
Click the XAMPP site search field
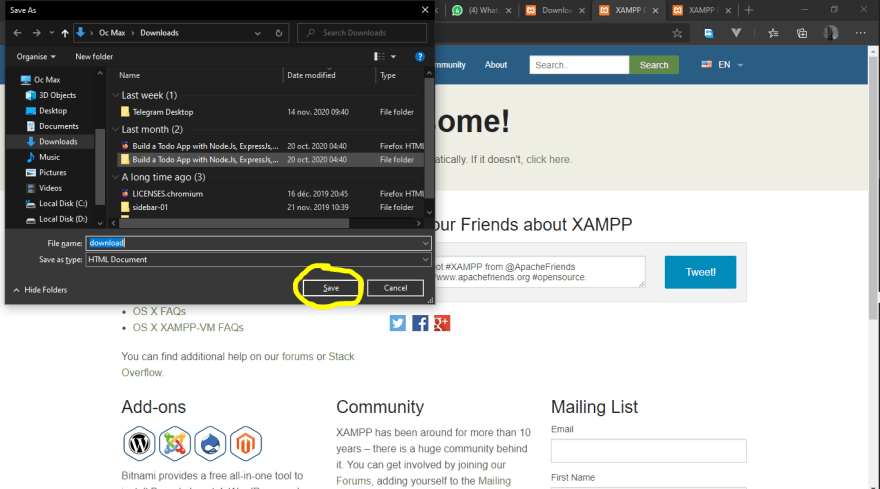[579, 65]
